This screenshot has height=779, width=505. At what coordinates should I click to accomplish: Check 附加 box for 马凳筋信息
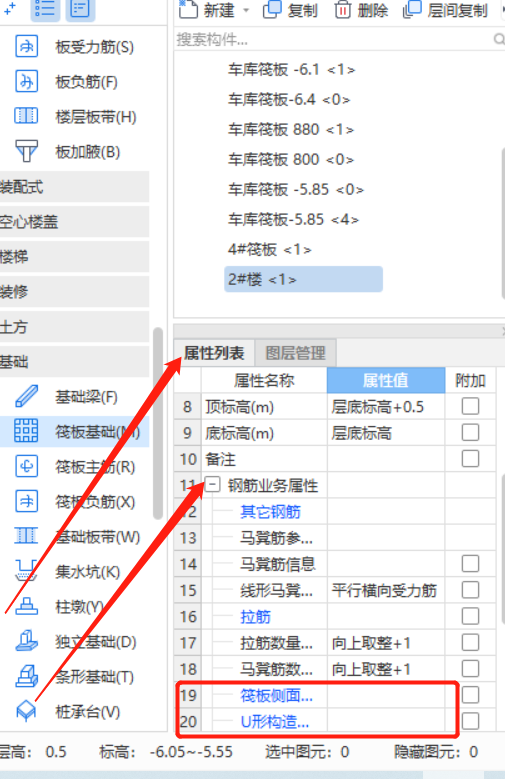click(x=470, y=563)
